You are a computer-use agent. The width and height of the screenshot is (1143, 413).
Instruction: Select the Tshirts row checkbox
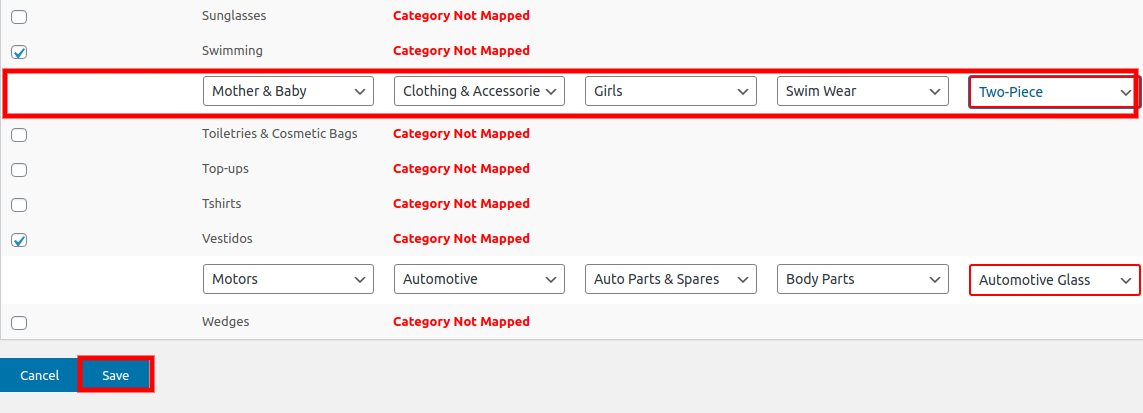coord(19,205)
